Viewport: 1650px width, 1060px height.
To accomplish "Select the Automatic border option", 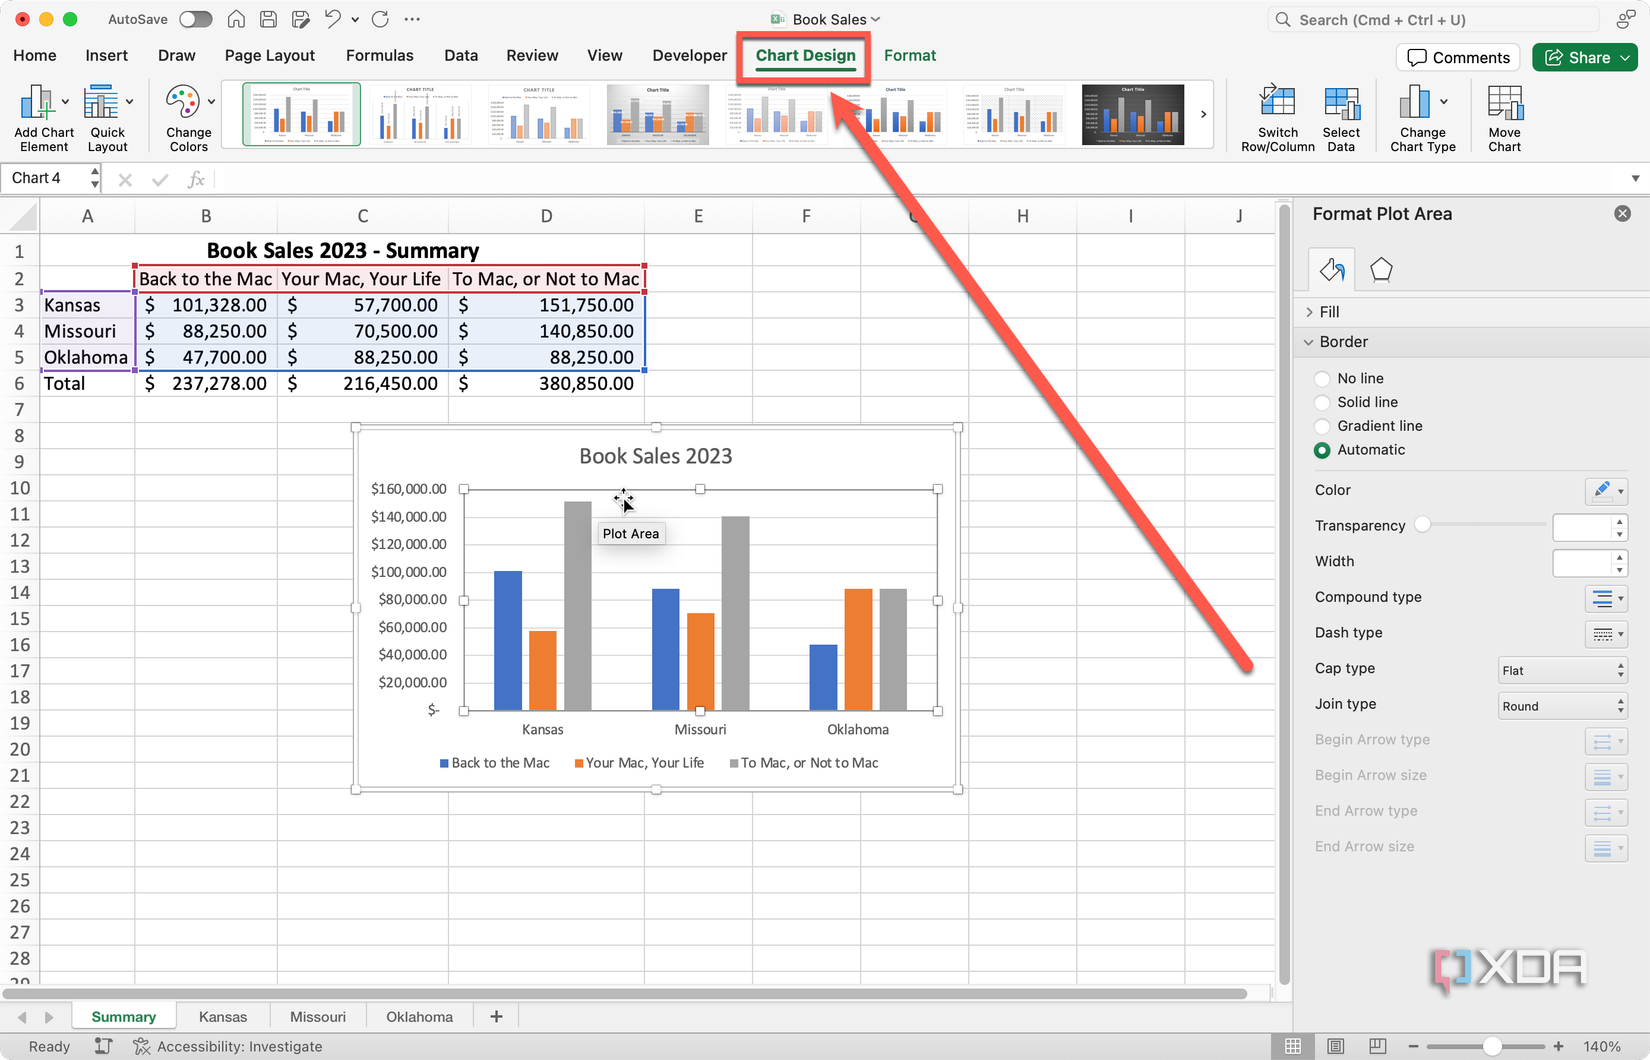I will [x=1322, y=451].
